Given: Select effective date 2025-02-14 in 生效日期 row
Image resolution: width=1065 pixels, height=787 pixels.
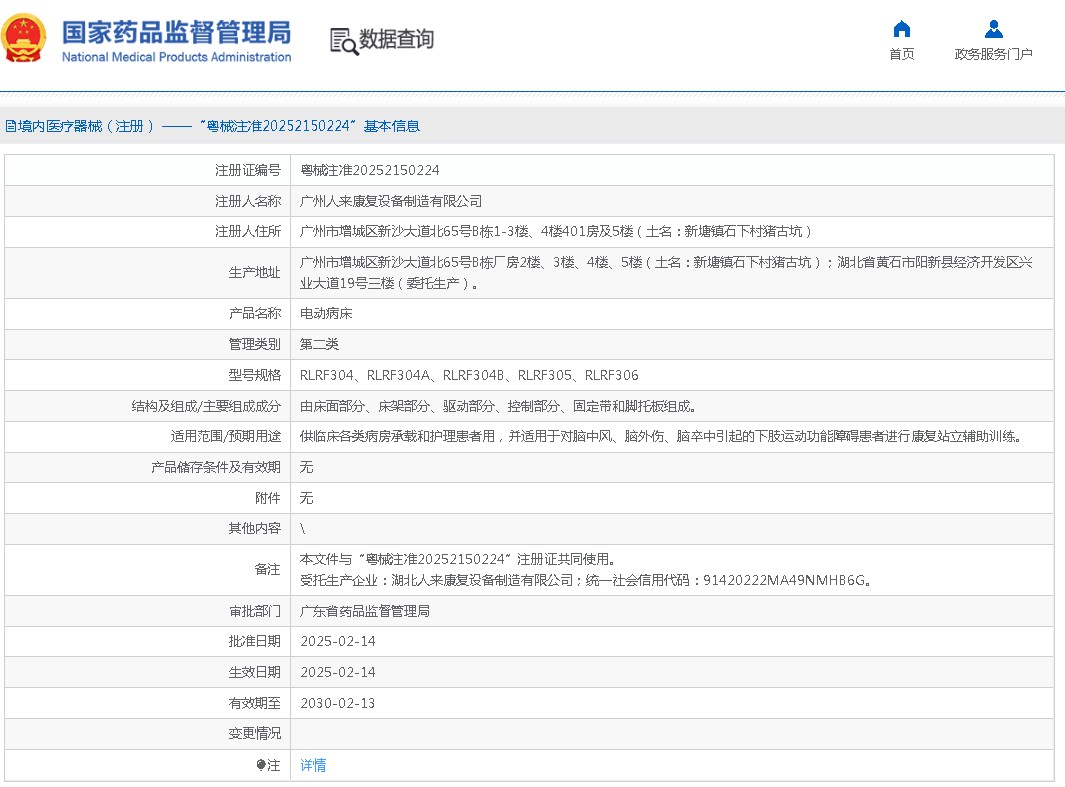Looking at the screenshot, I should pos(338,672).
